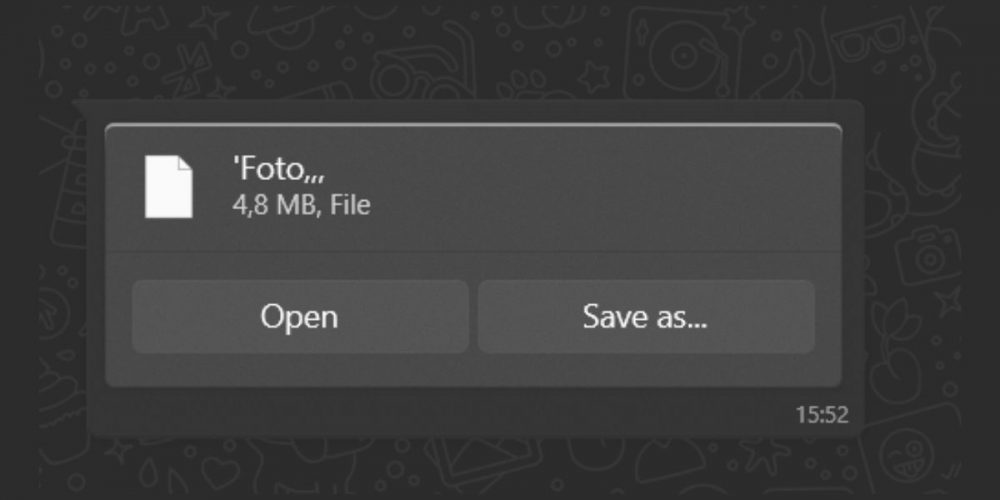
Task: Click the empty bubble strip left of the timestamp
Action: (440, 413)
